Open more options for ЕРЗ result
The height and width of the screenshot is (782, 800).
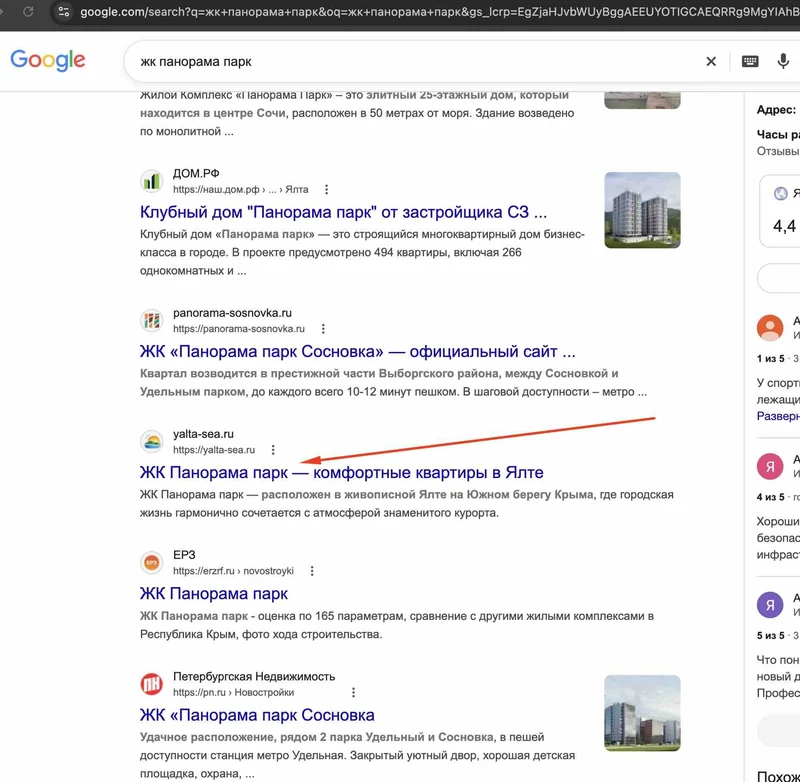(312, 571)
